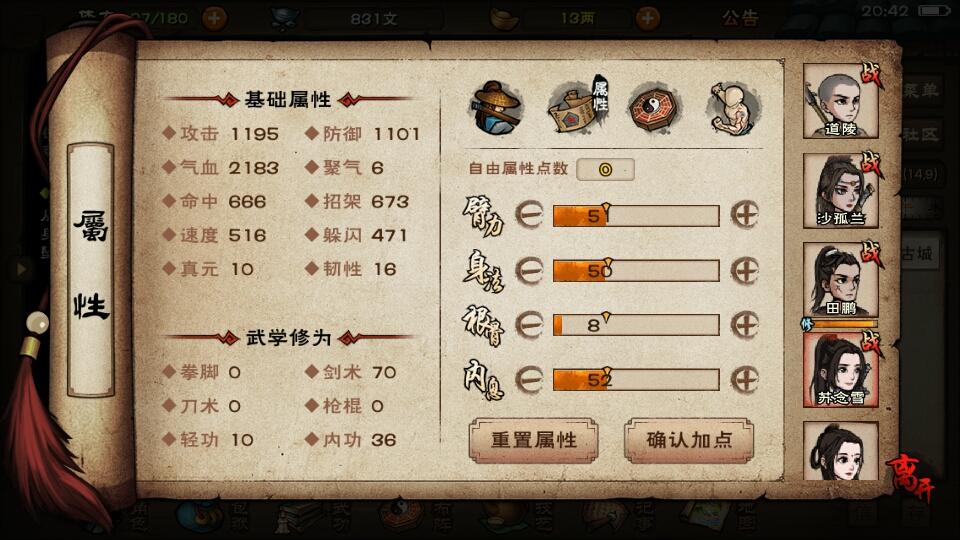Select character portrait 沙孤兰

coord(841,191)
